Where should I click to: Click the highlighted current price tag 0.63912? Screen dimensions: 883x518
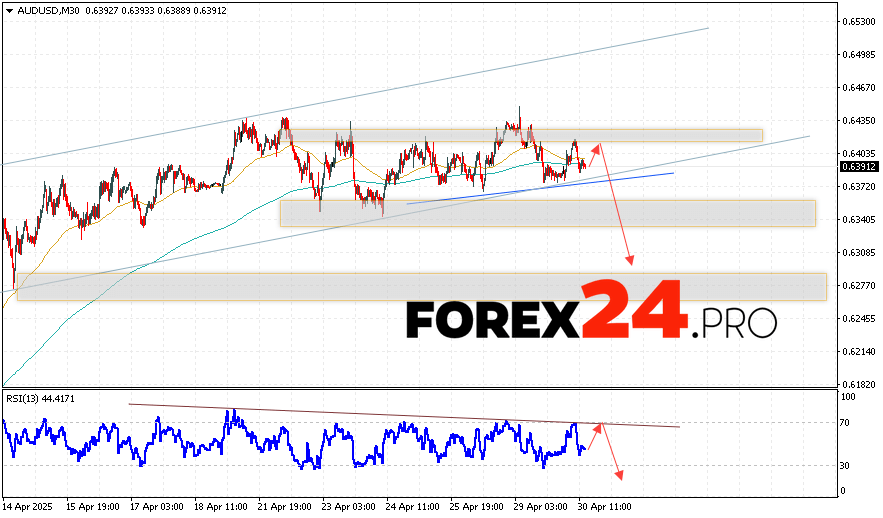pos(859,167)
